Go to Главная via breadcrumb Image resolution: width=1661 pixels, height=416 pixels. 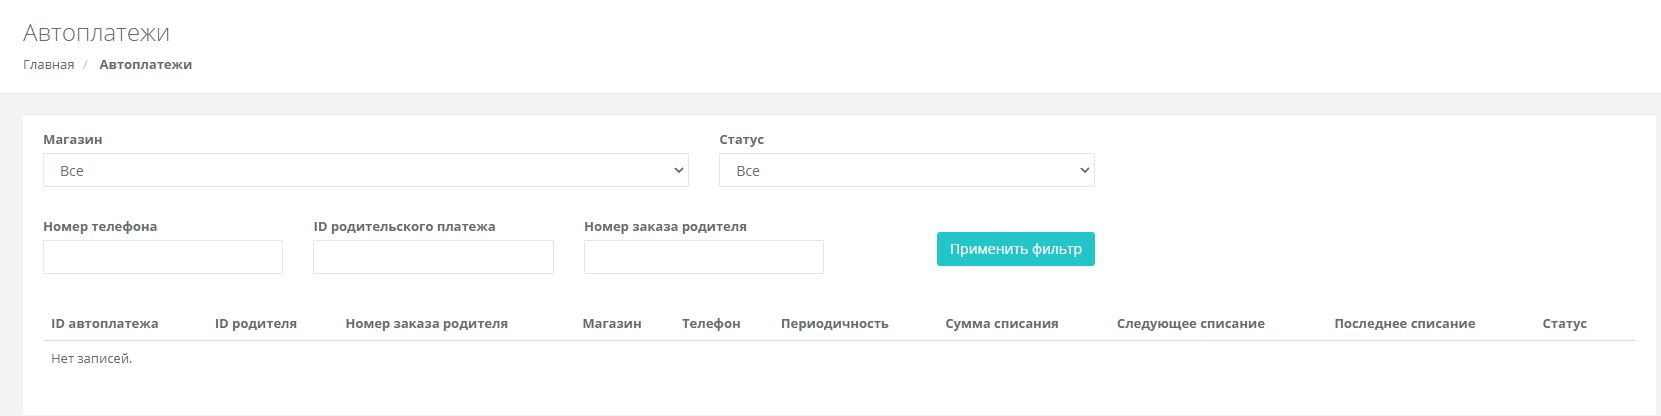pyautogui.click(x=49, y=65)
